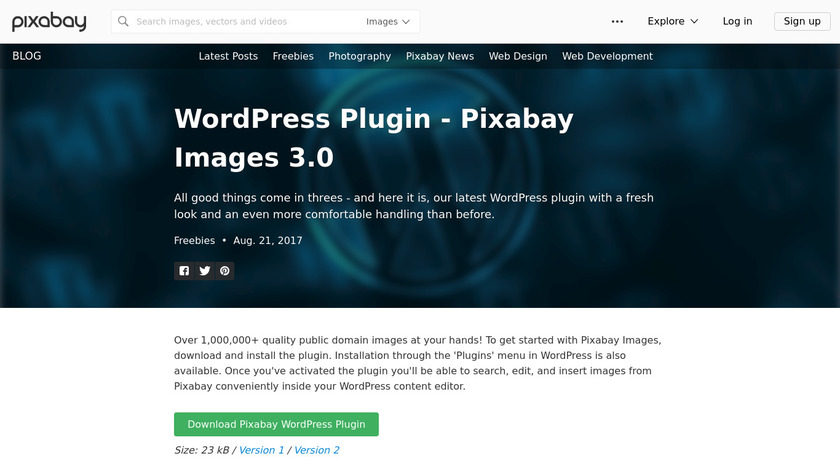Click the Log in link
Screen dimensions: 840x472
click(x=737, y=21)
